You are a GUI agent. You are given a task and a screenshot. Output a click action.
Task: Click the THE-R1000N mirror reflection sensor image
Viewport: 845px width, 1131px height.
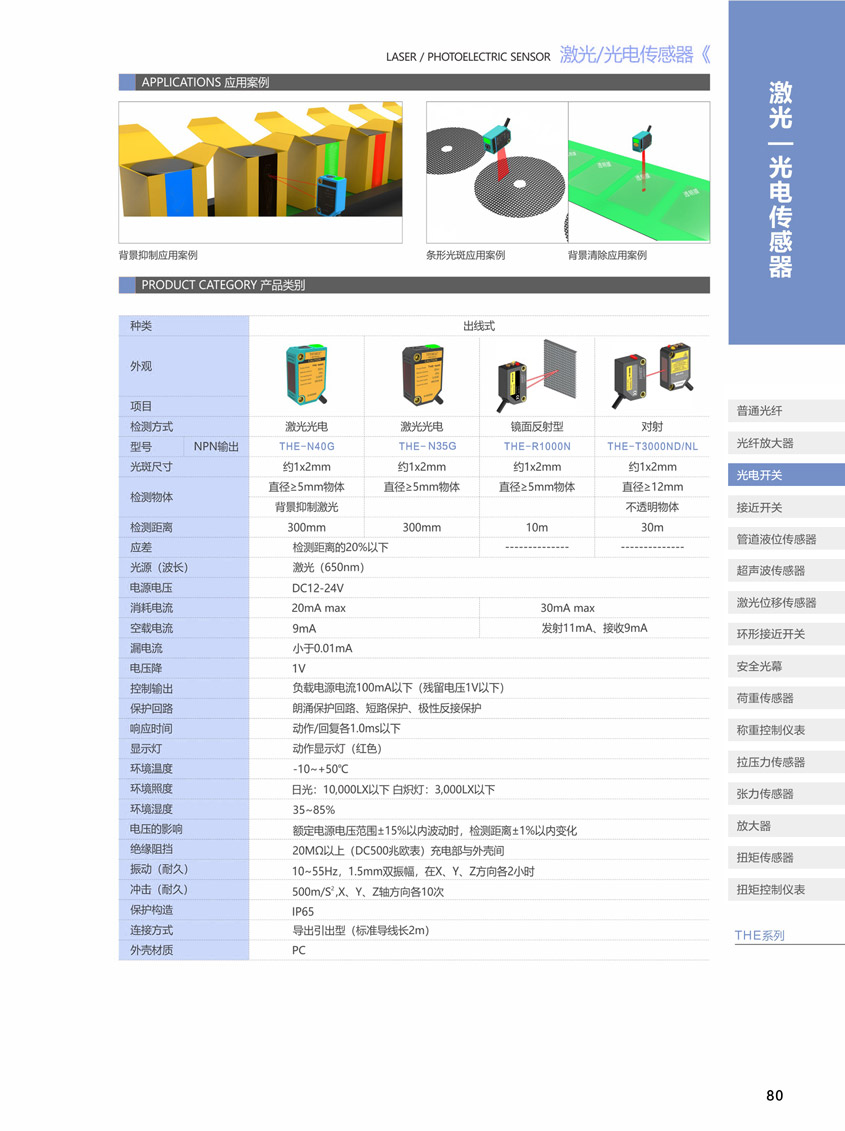tap(536, 369)
